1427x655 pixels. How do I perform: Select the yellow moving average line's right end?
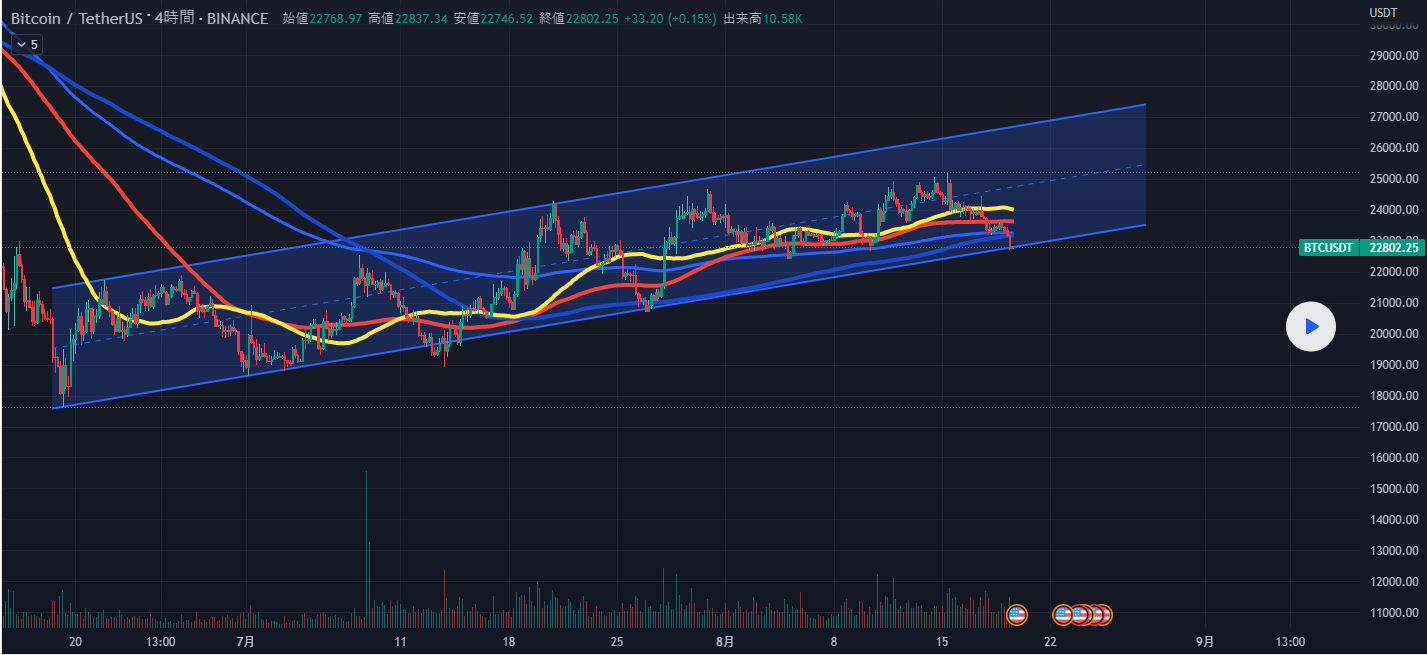tap(1012, 209)
